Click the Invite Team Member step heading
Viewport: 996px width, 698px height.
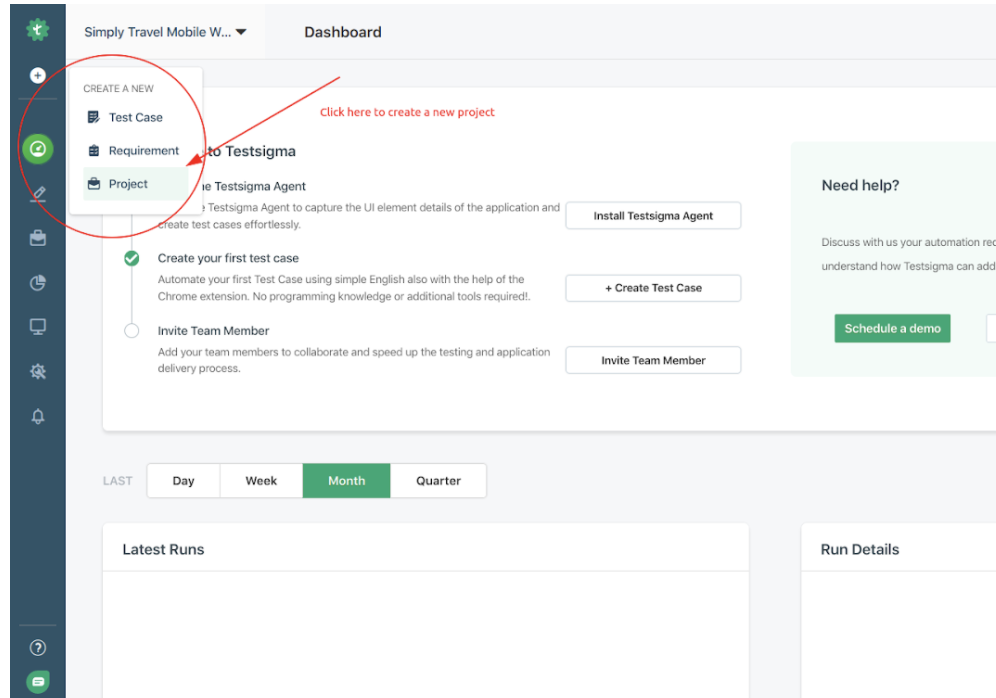213,331
